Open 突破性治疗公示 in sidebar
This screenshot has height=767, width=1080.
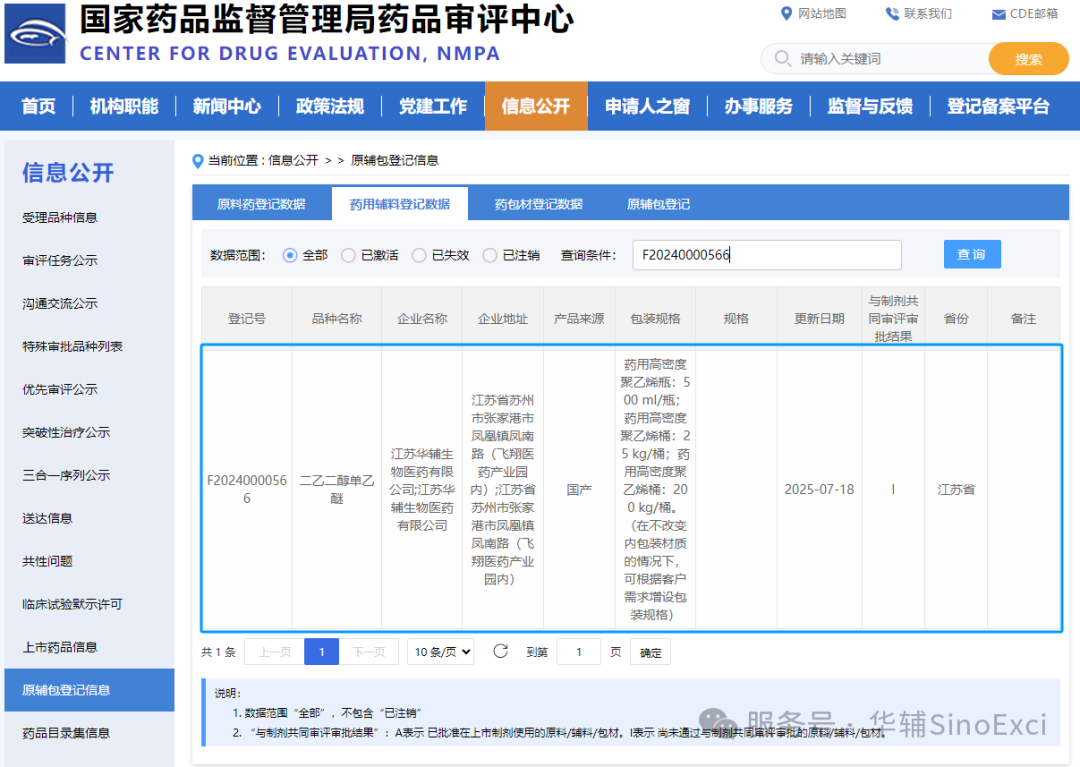point(66,432)
